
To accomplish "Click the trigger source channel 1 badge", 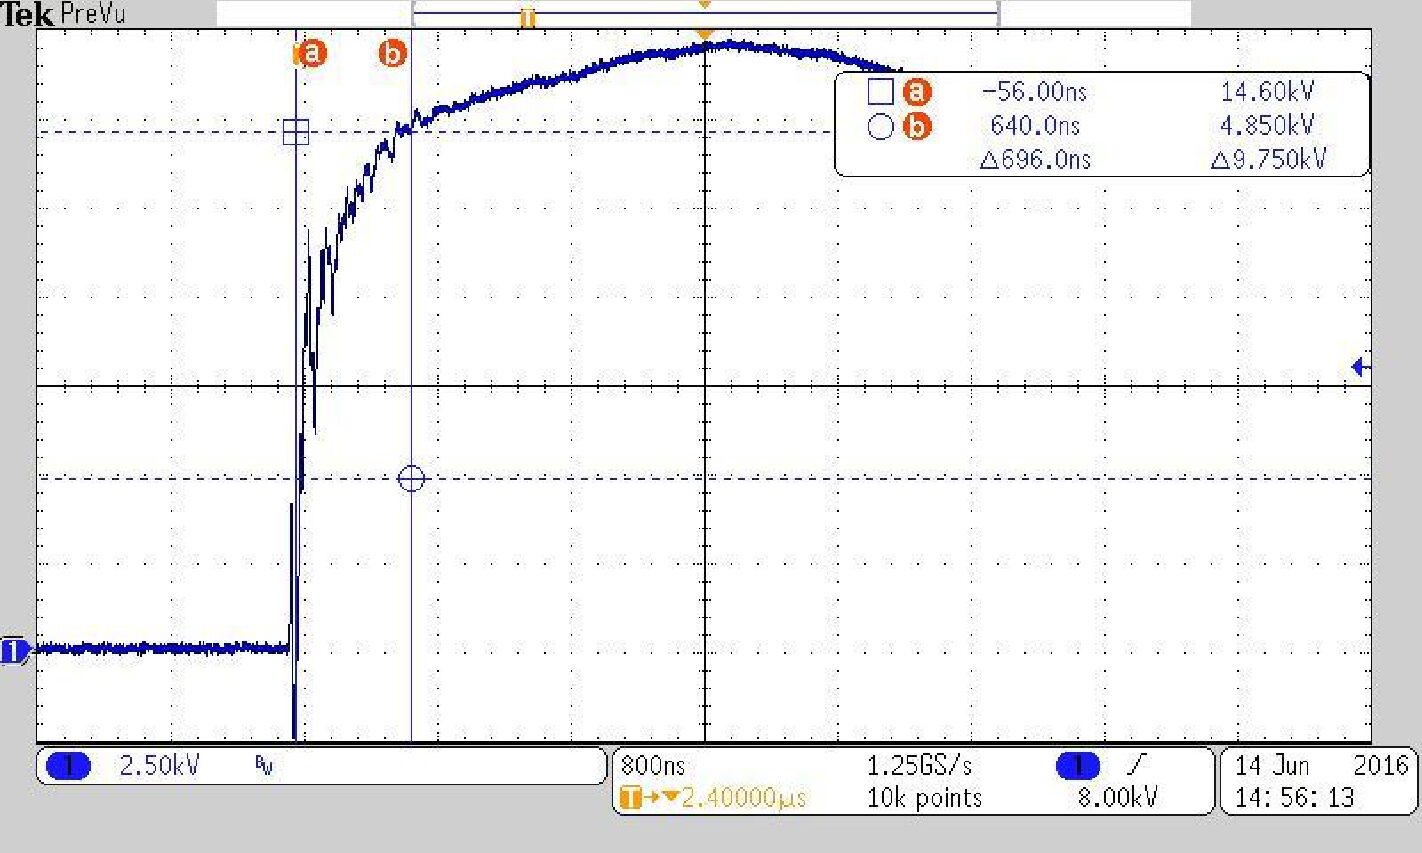I will (x=1077, y=767).
